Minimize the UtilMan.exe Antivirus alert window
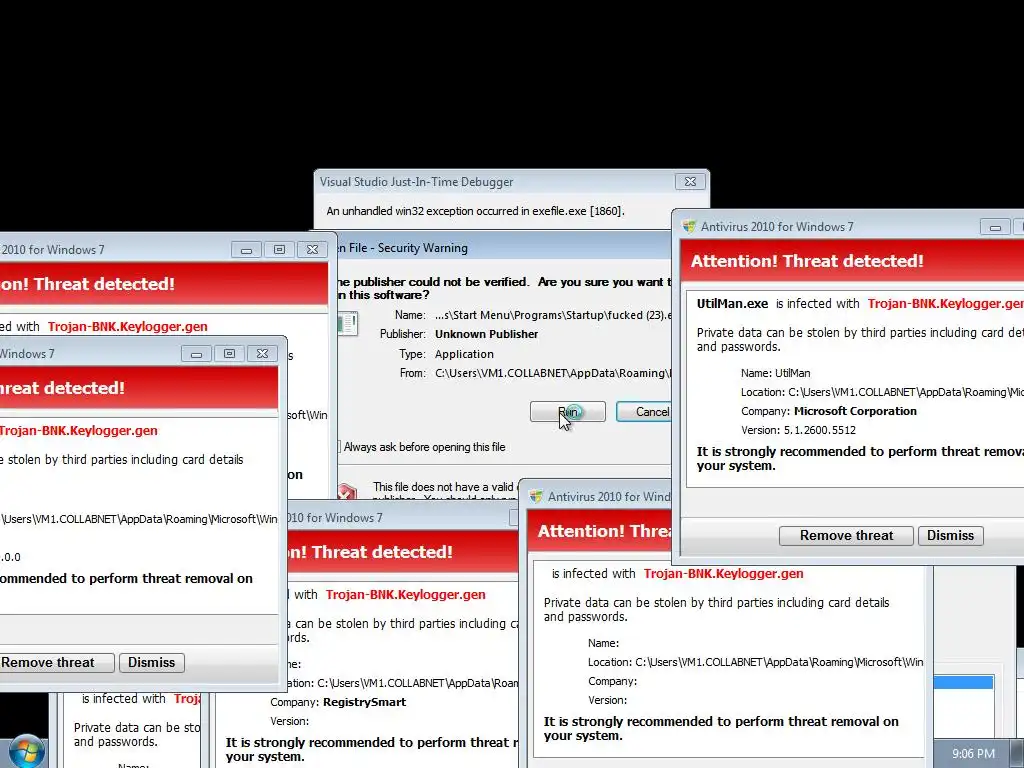 pyautogui.click(x=995, y=227)
